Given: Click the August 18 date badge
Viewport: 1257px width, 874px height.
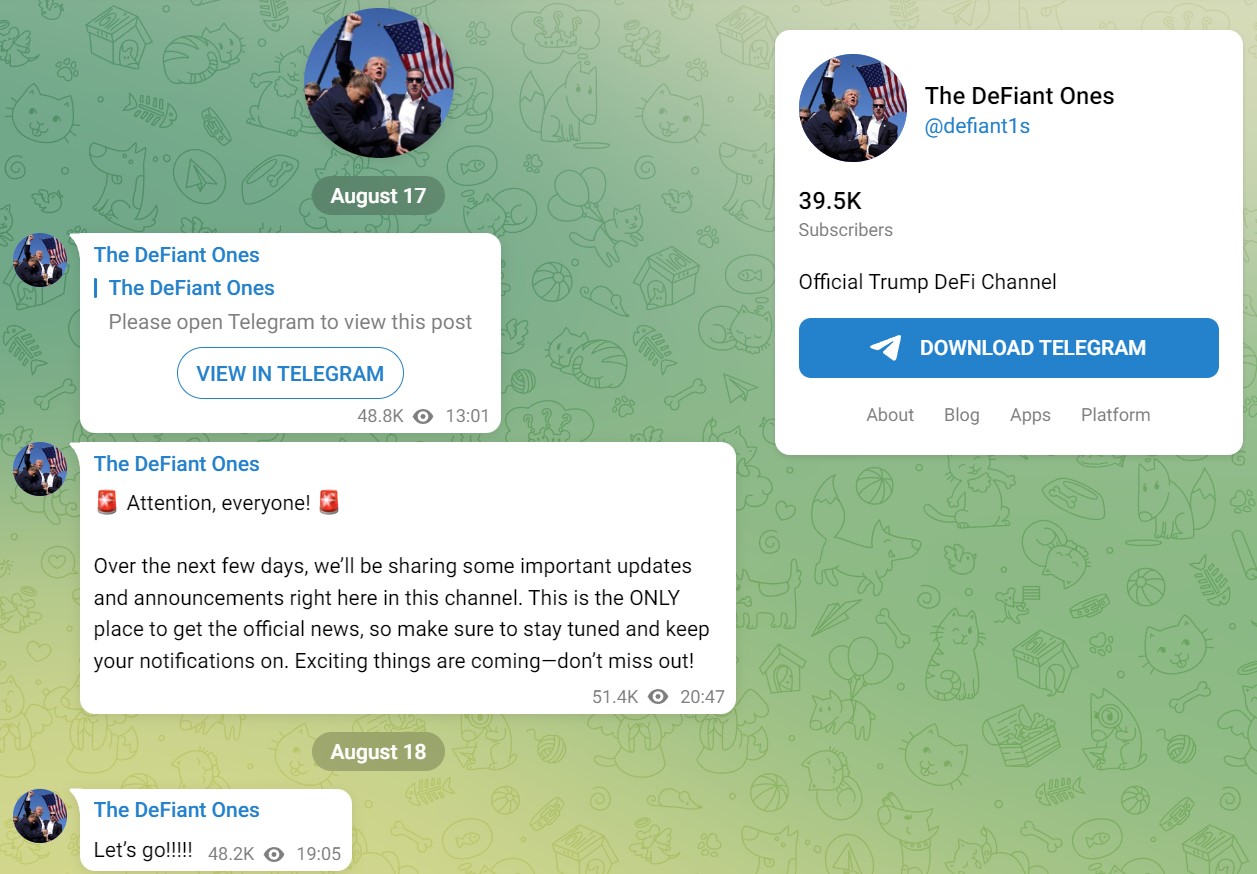Looking at the screenshot, I should click(x=378, y=752).
